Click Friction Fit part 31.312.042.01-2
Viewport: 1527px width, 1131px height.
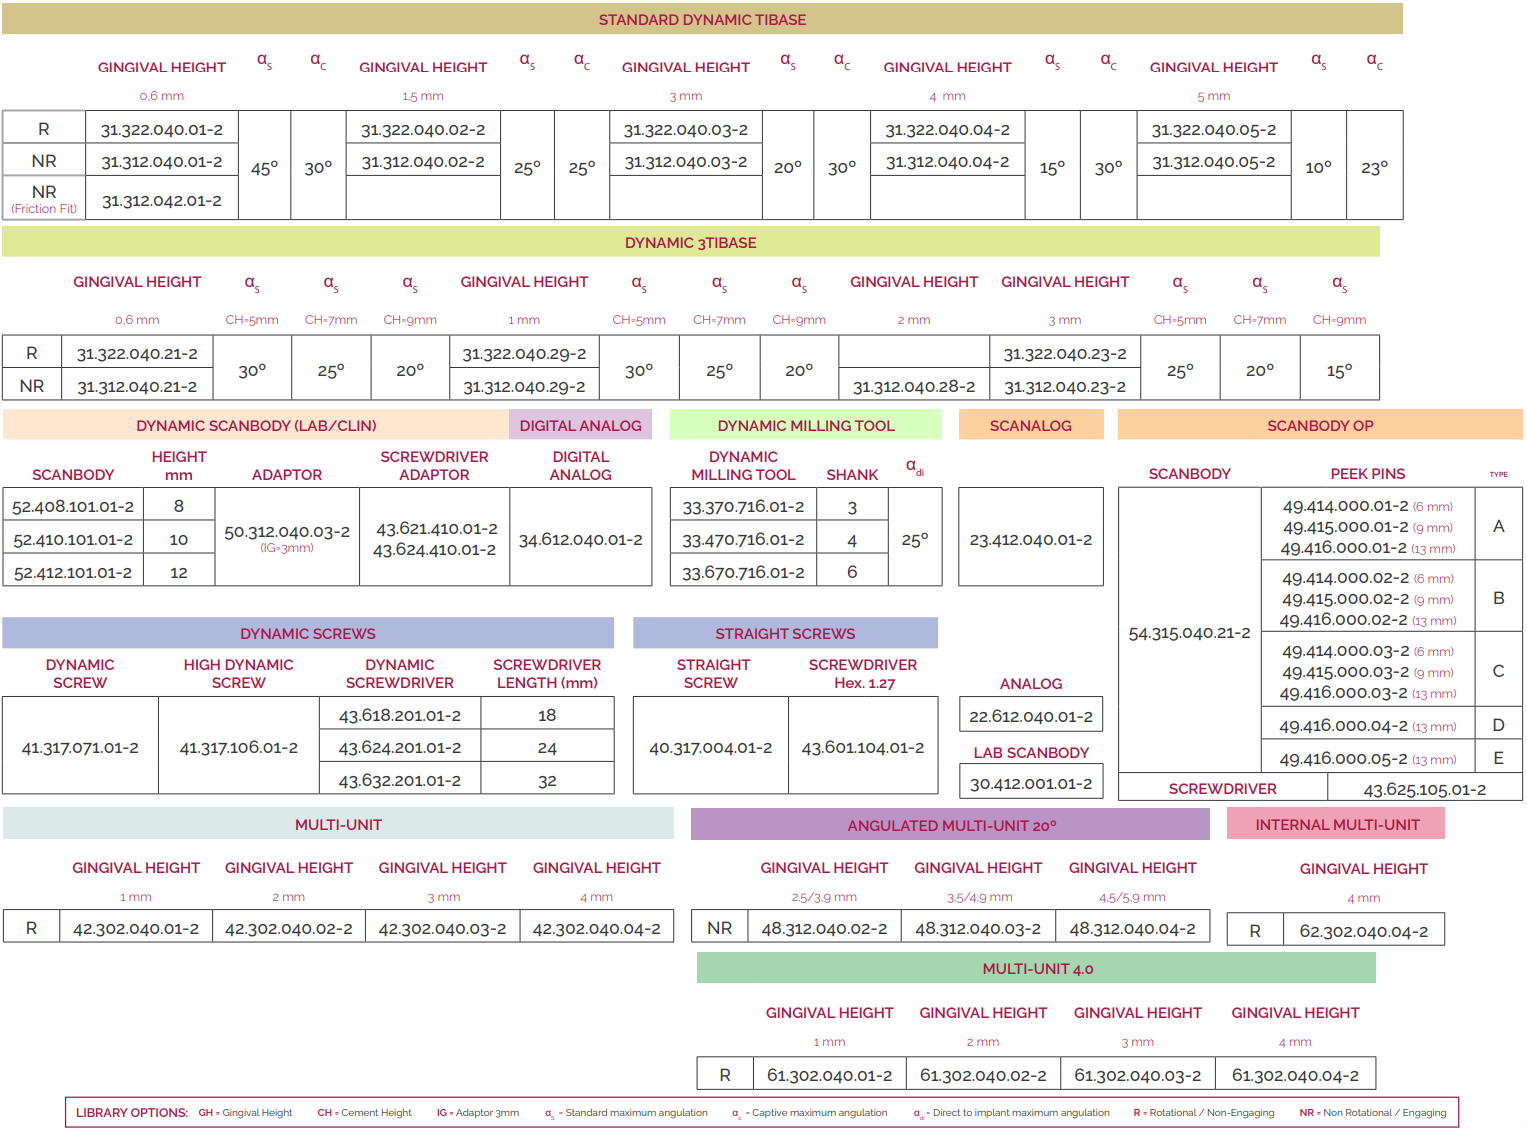pyautogui.click(x=162, y=201)
